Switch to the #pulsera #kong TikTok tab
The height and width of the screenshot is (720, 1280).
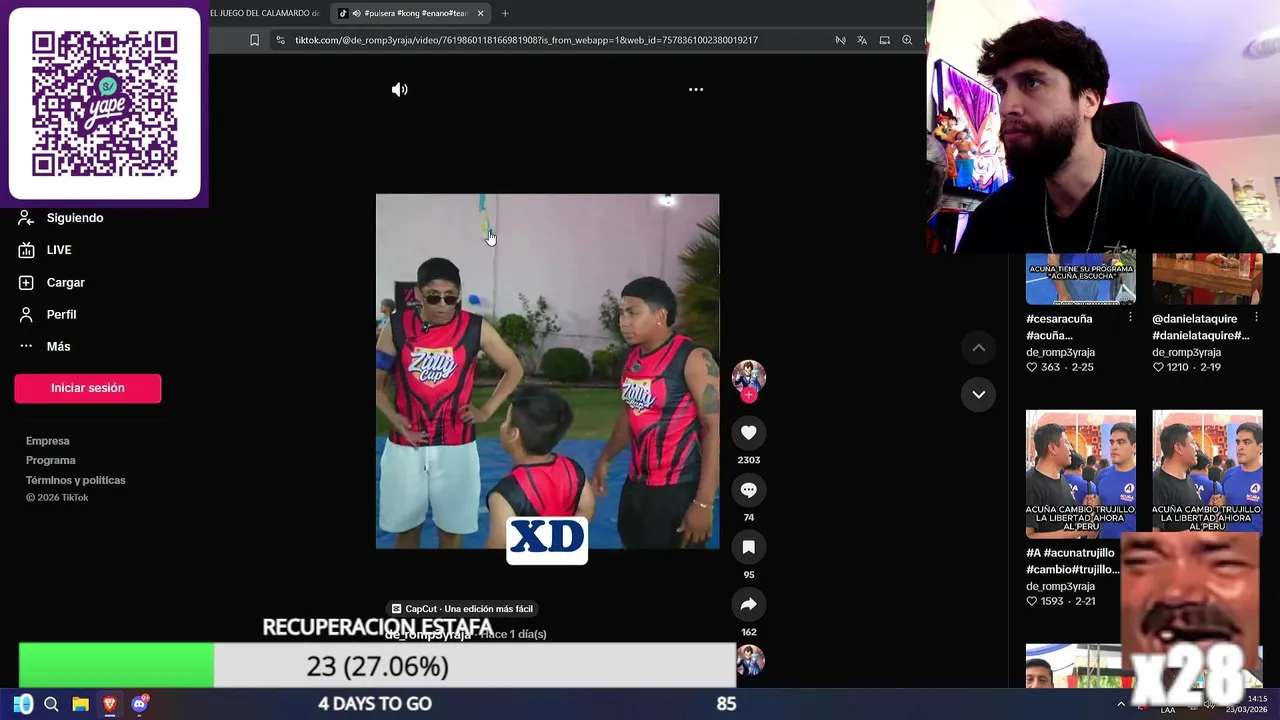point(410,13)
